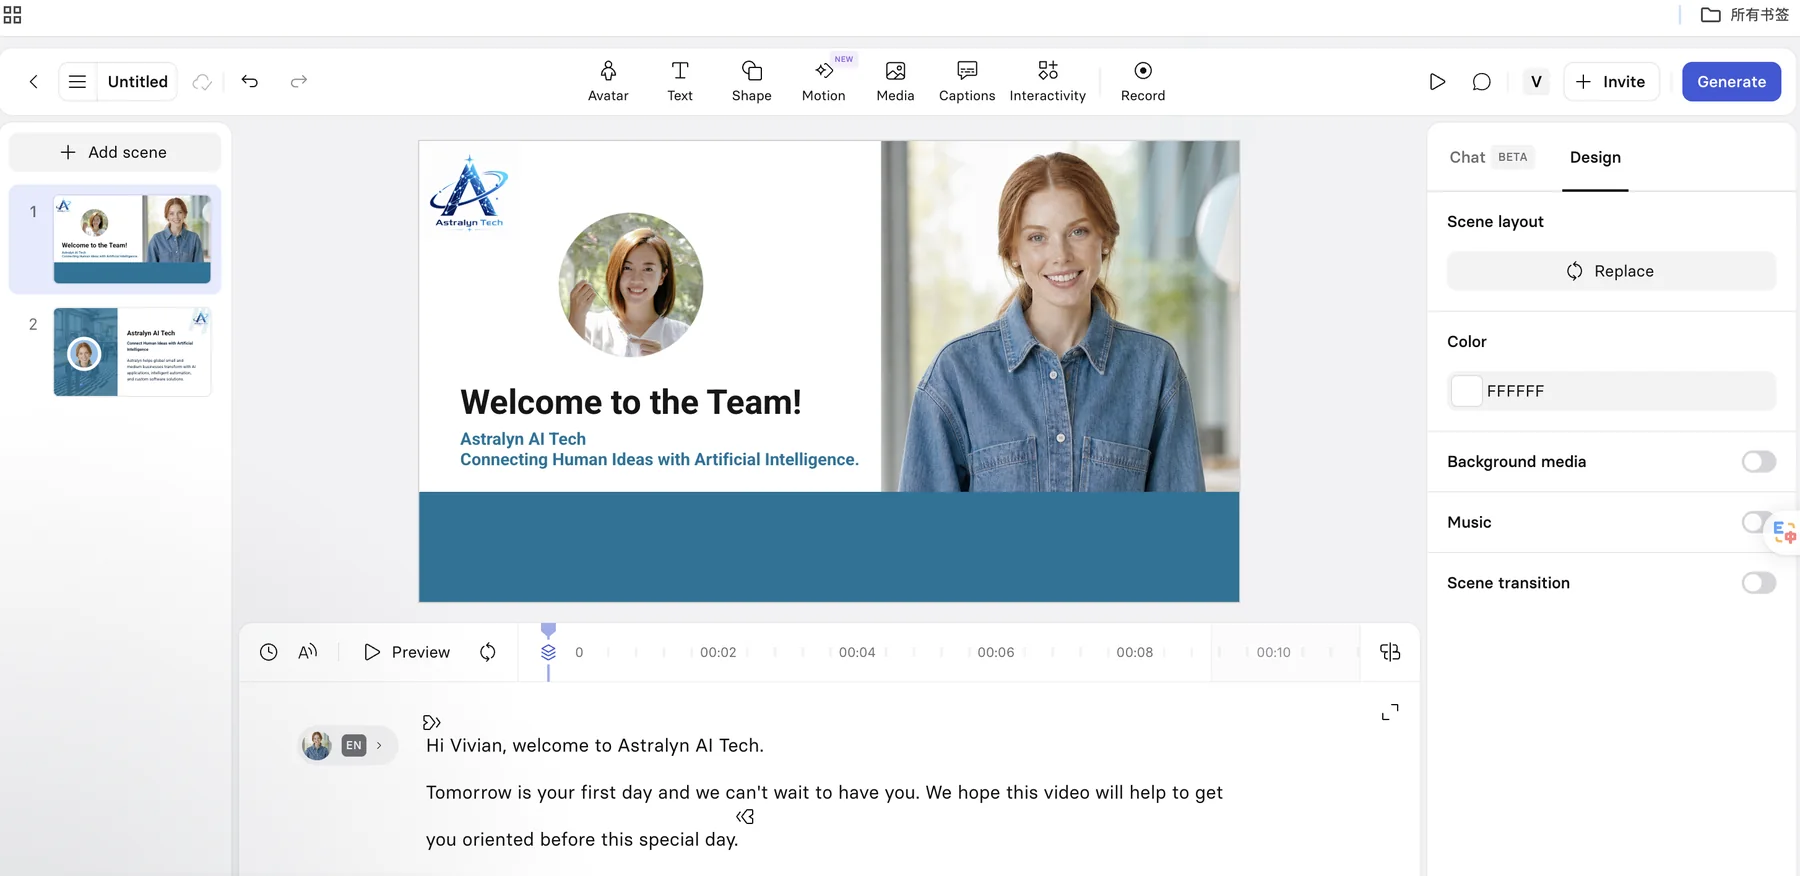Viewport: 1800px width, 876px height.
Task: Open the comments bubble icon
Action: tap(1482, 82)
